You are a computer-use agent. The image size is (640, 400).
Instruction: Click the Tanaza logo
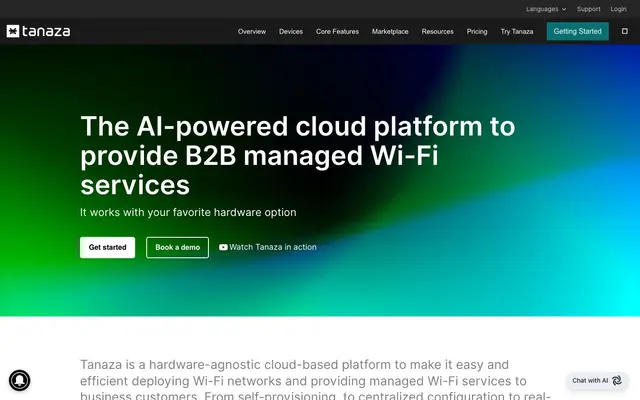click(38, 31)
